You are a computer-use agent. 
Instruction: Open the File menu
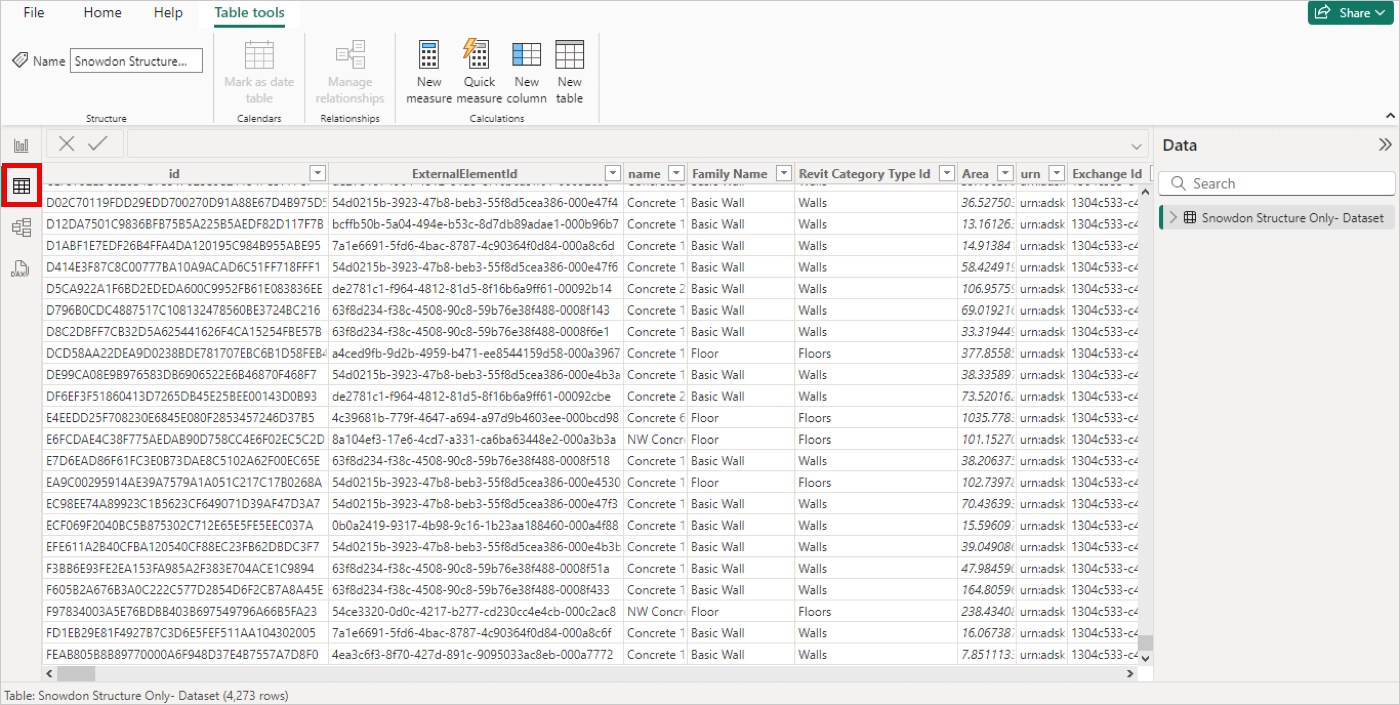pyautogui.click(x=34, y=13)
